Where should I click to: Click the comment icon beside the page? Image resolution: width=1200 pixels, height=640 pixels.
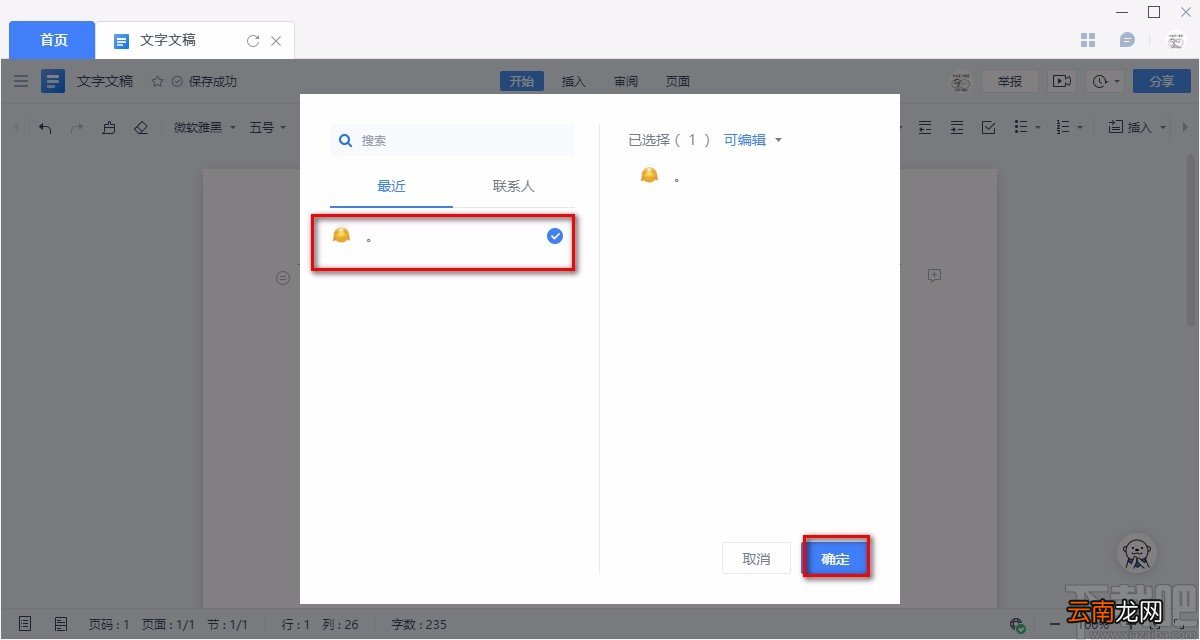934,275
